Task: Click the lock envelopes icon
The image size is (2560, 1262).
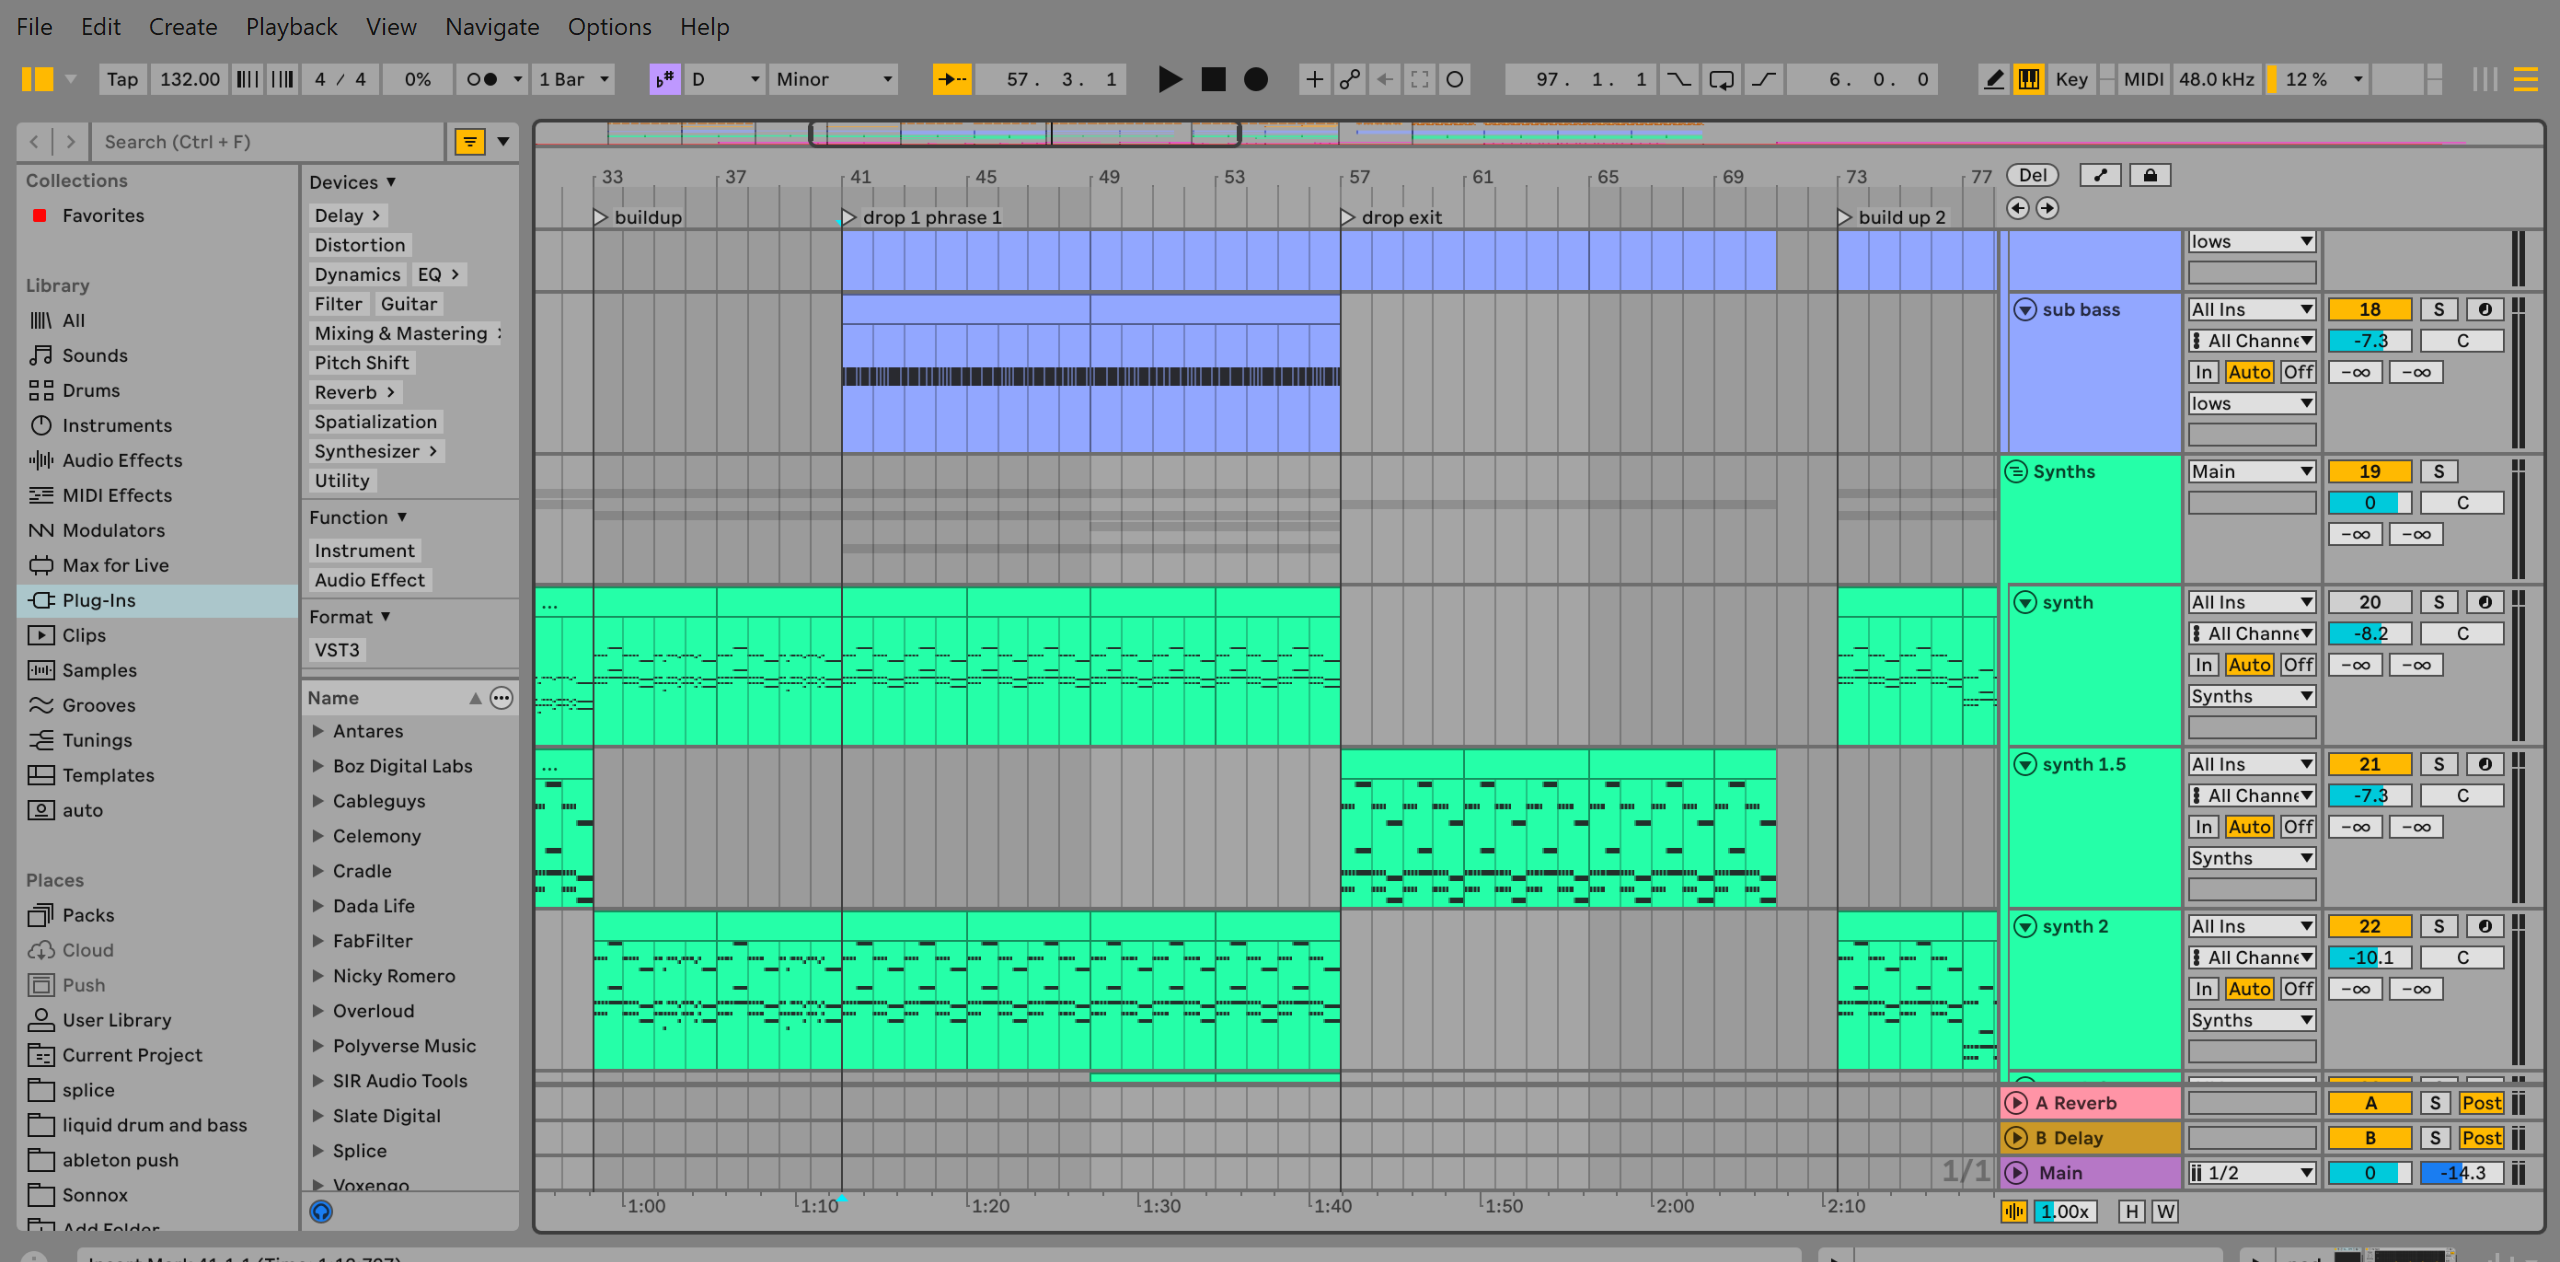Action: pos(2149,176)
